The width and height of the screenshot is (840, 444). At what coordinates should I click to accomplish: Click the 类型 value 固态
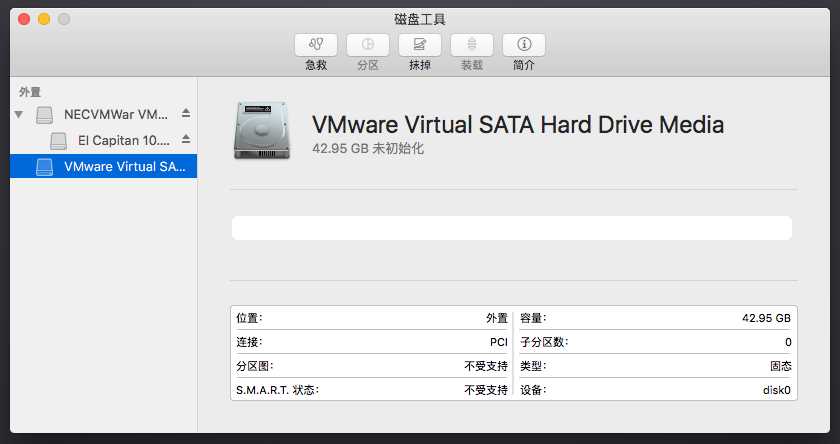point(781,366)
